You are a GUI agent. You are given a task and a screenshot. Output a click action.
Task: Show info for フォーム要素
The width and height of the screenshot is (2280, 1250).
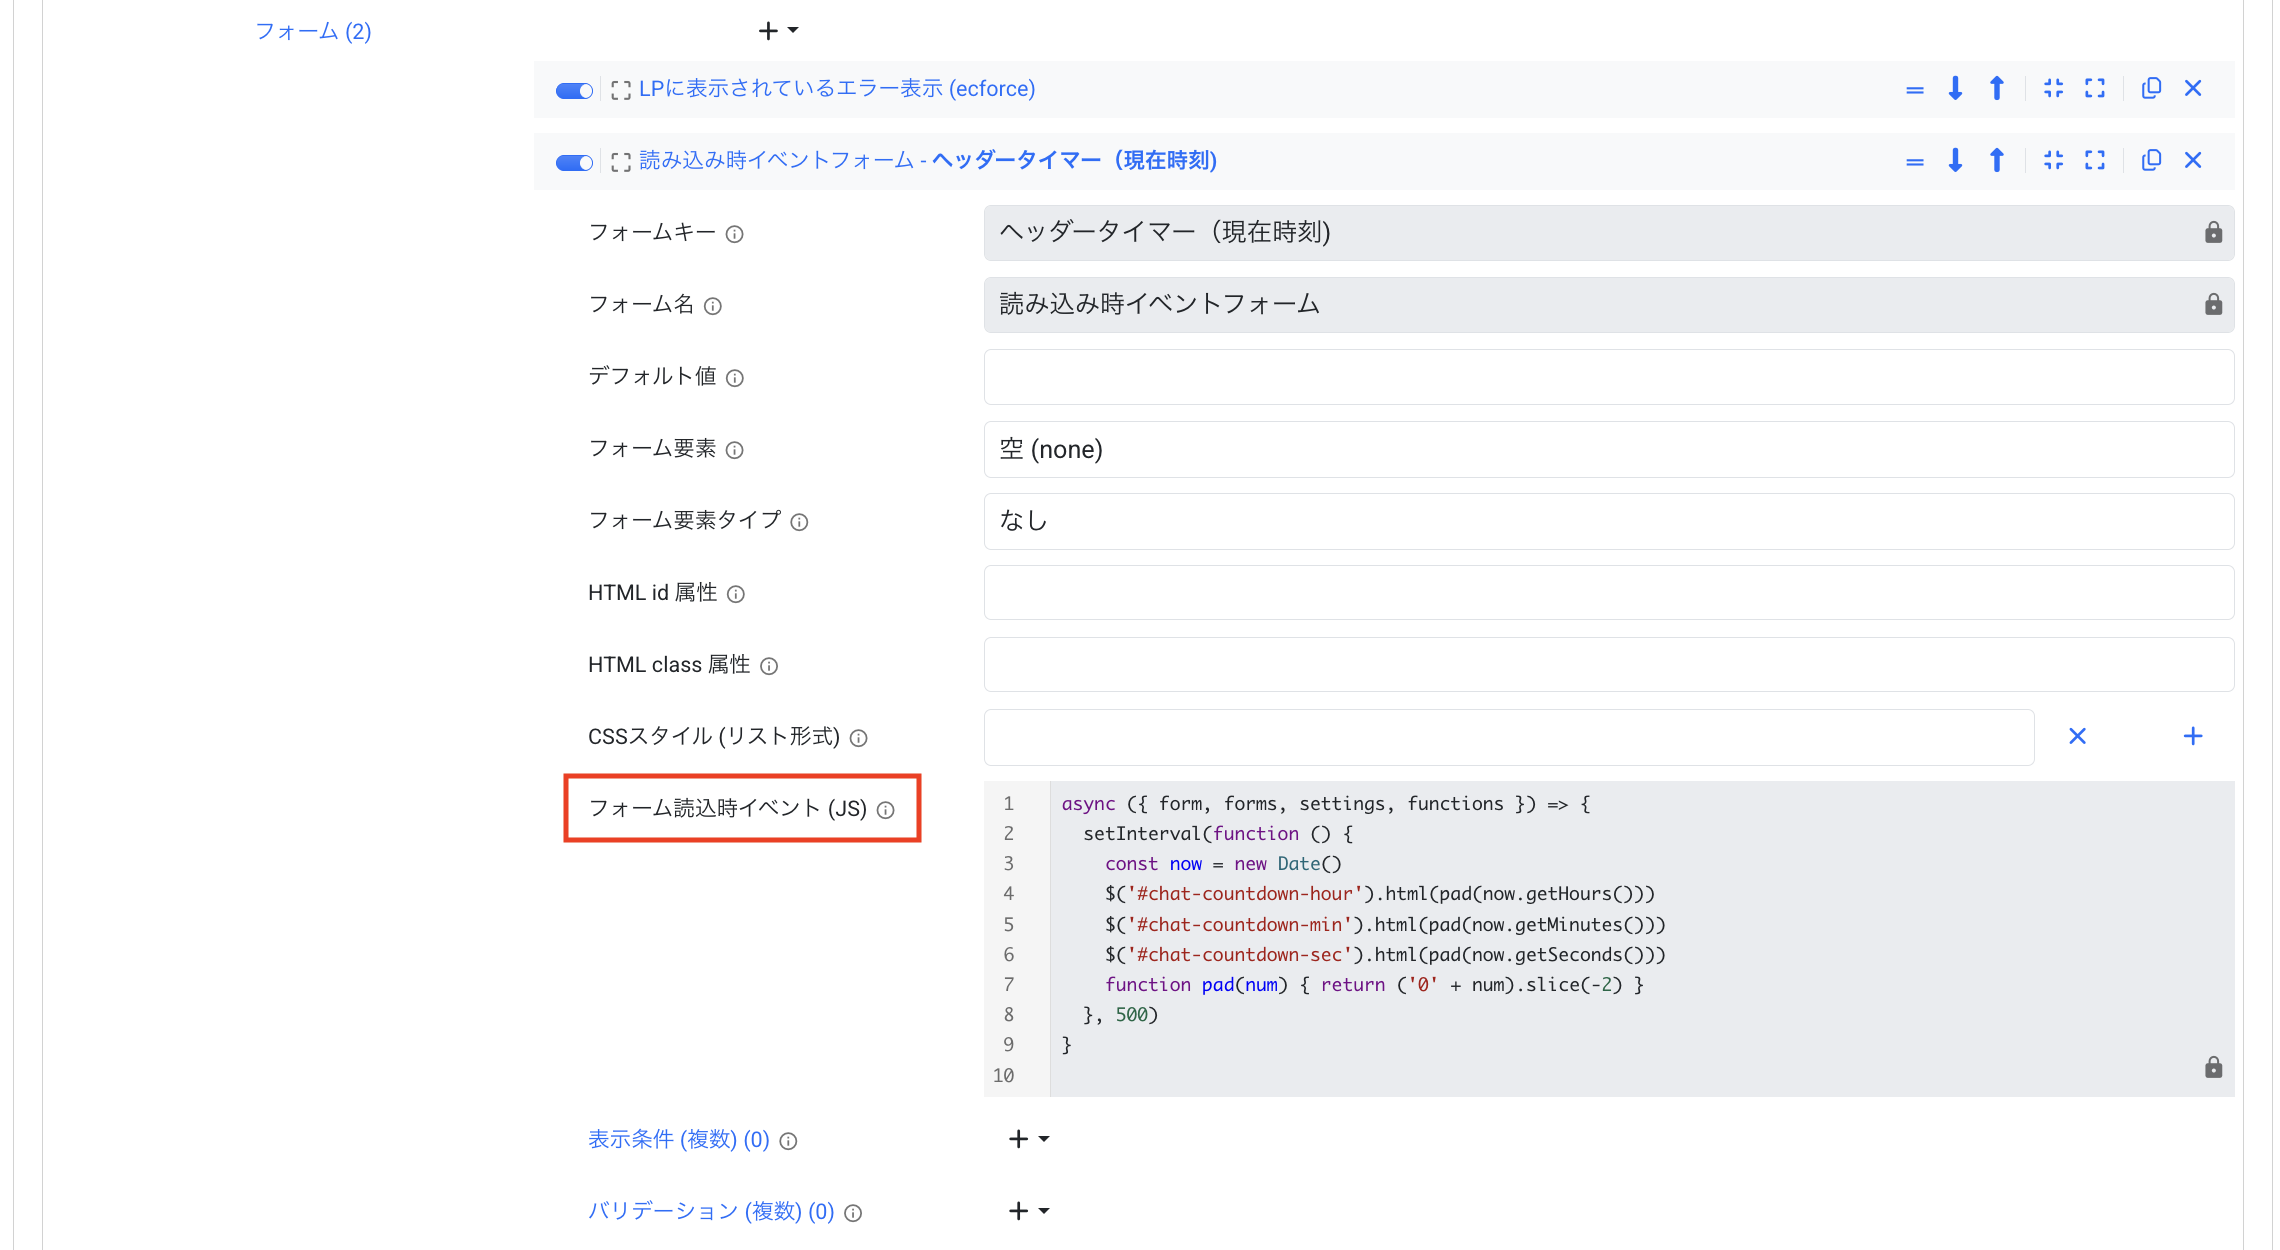tap(734, 450)
